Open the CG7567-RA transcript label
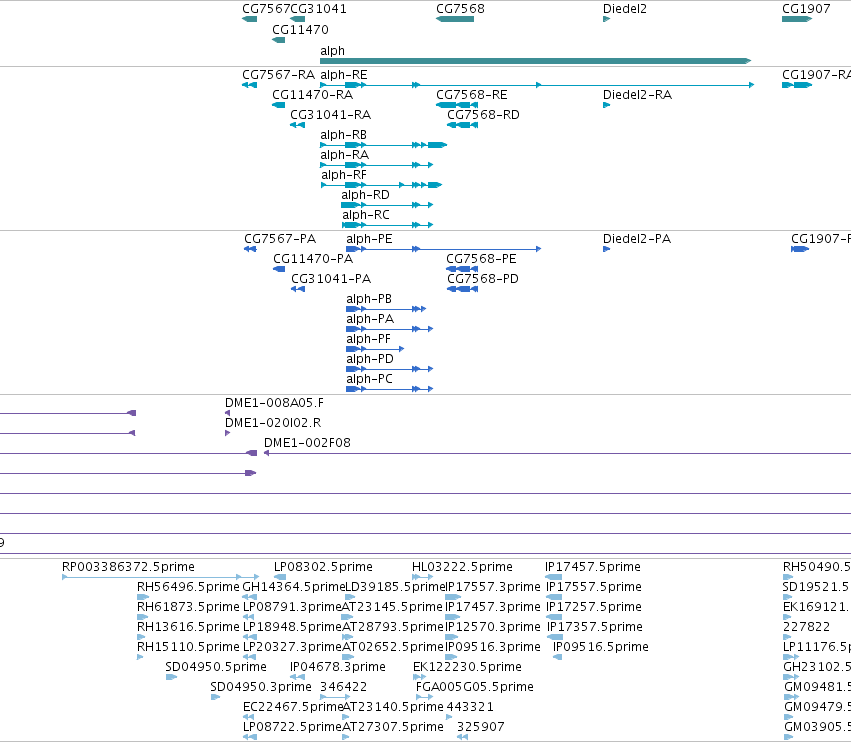This screenshot has width=851, height=742. tap(278, 74)
